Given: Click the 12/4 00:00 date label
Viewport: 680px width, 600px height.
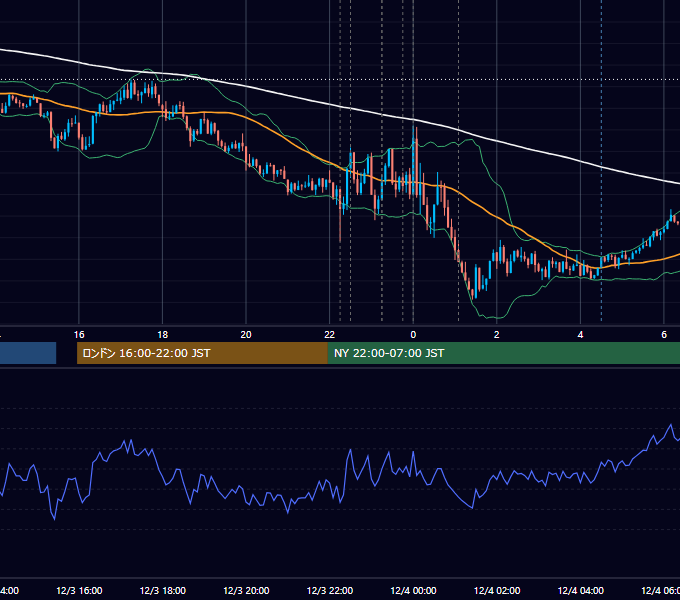Looking at the screenshot, I should coord(413,590).
